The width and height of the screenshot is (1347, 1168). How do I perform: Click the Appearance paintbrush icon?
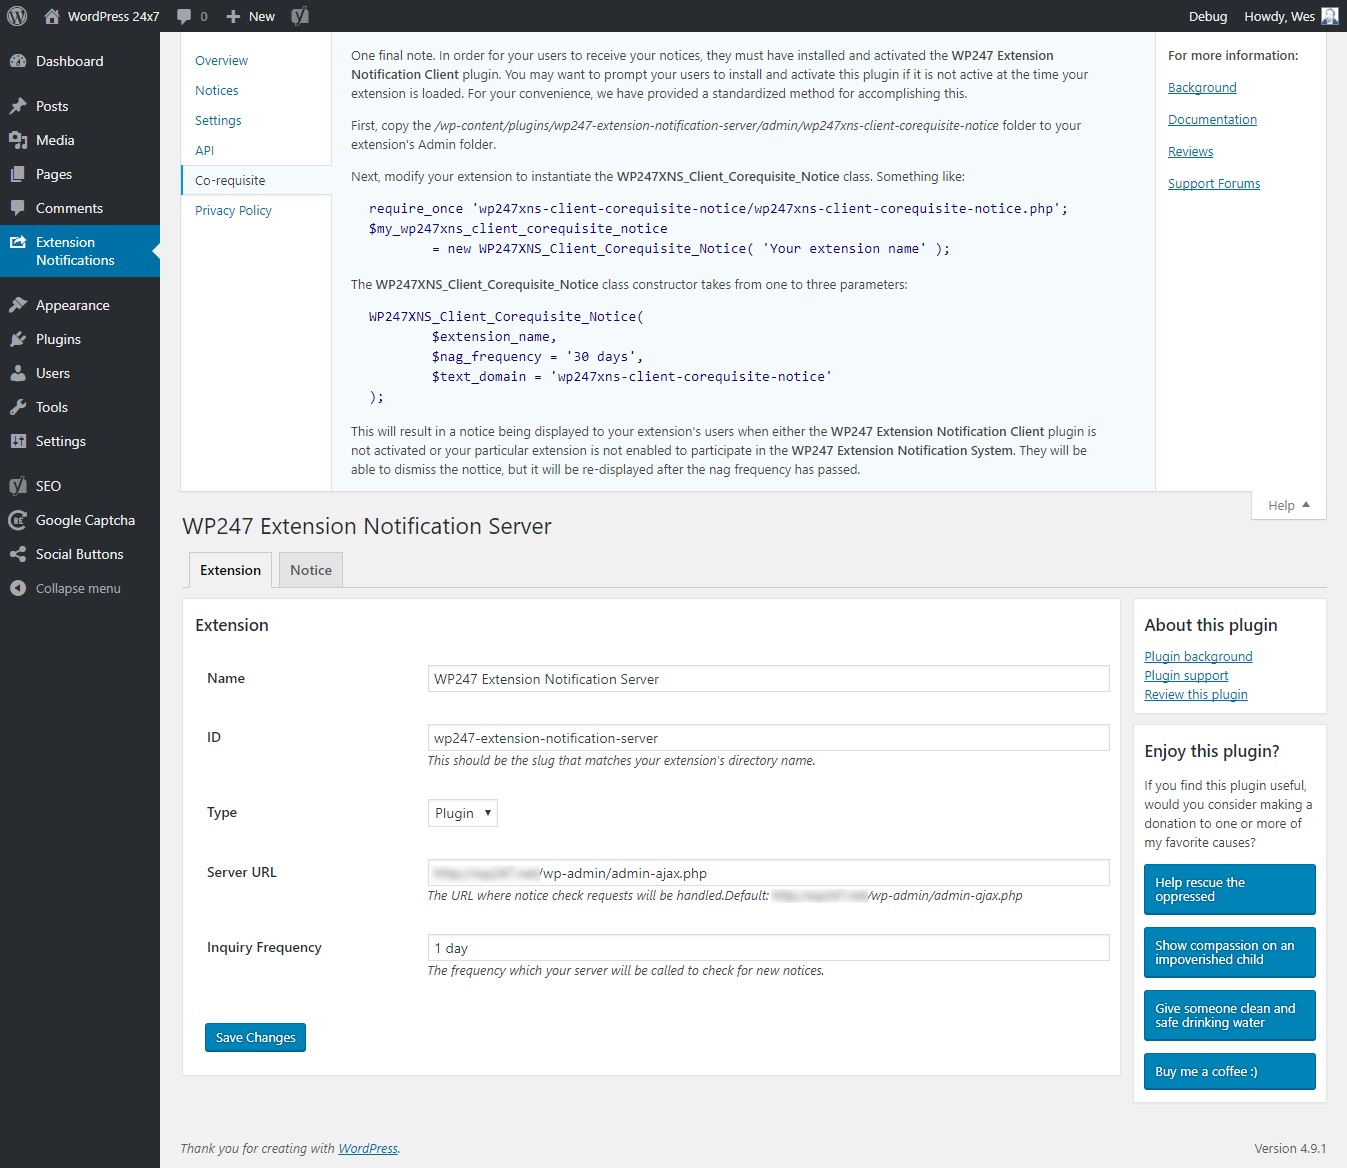tap(18, 305)
